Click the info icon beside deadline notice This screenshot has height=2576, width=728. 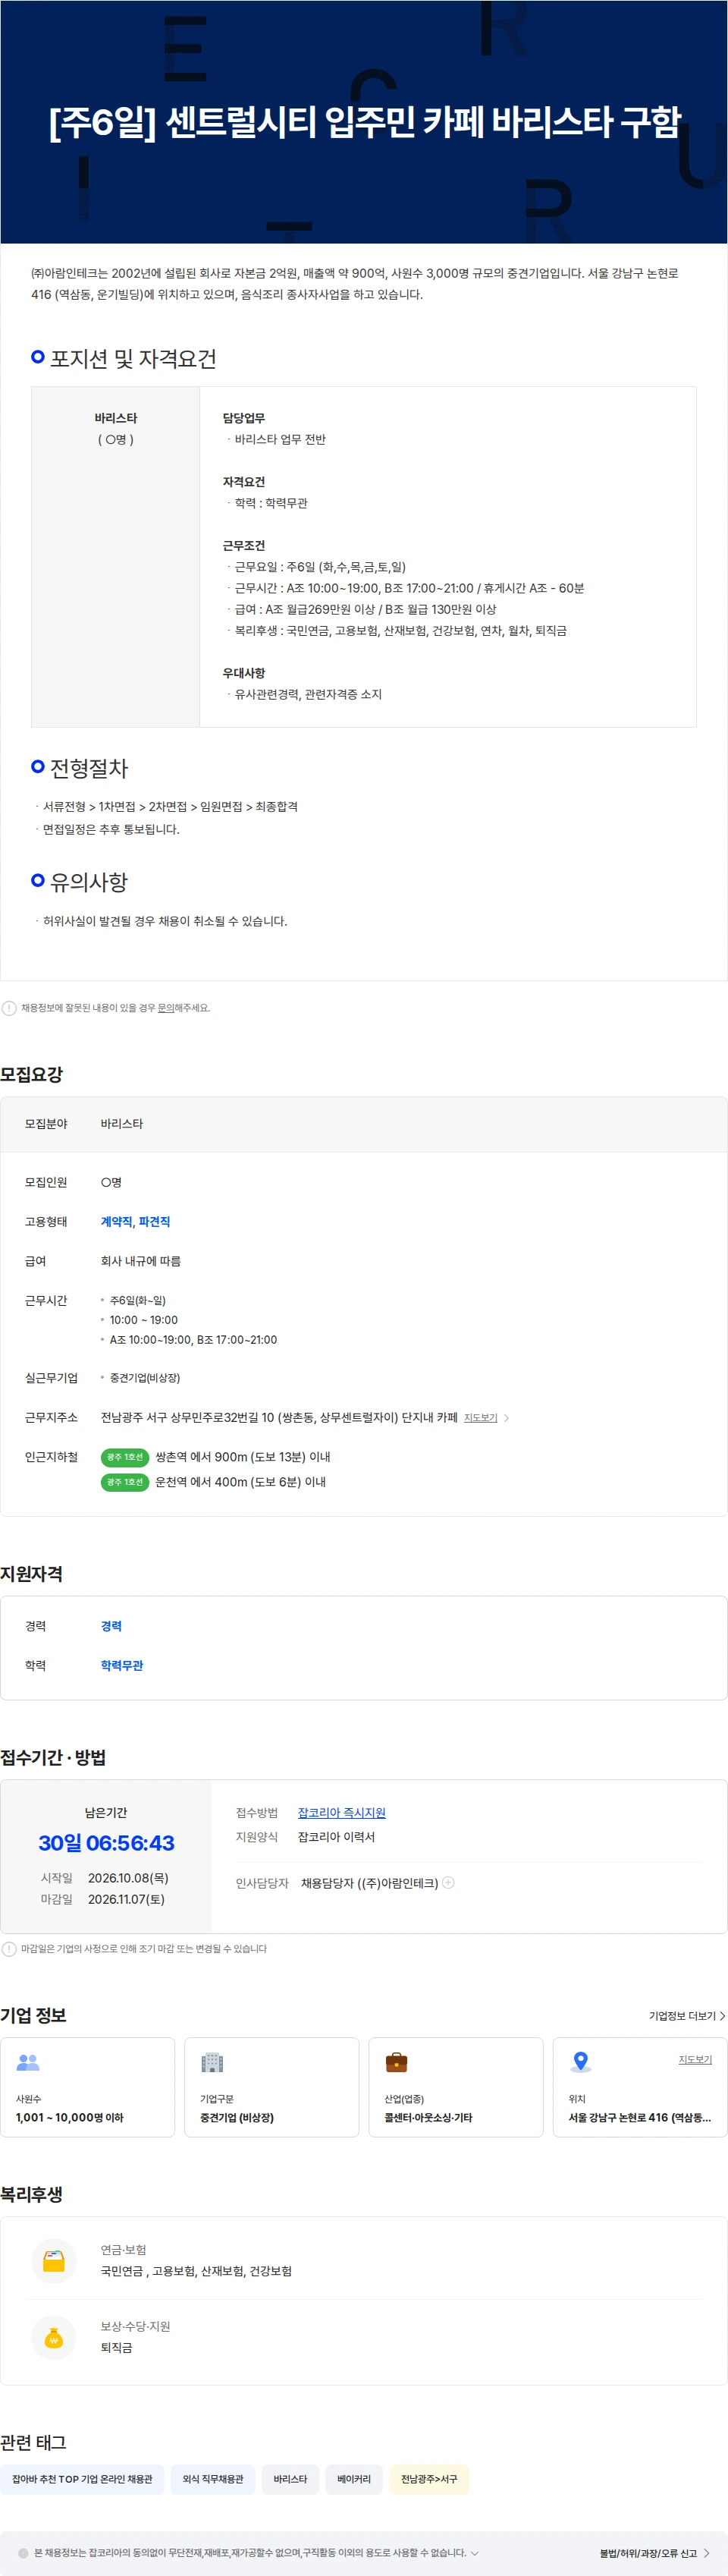click(9, 1949)
